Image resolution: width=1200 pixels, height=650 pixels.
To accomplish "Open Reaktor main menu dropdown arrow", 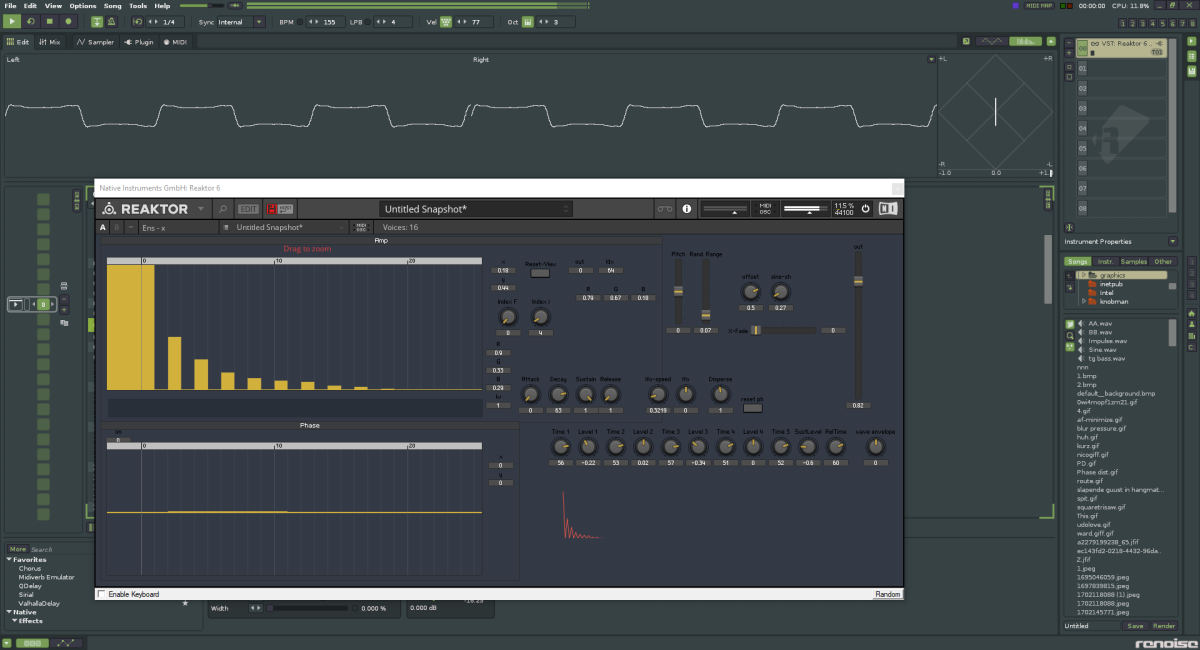I will point(201,209).
